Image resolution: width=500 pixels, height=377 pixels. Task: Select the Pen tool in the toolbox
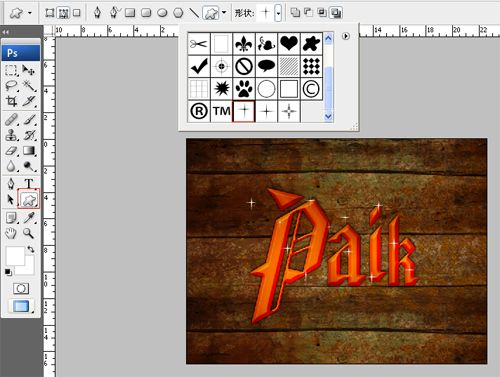11,183
